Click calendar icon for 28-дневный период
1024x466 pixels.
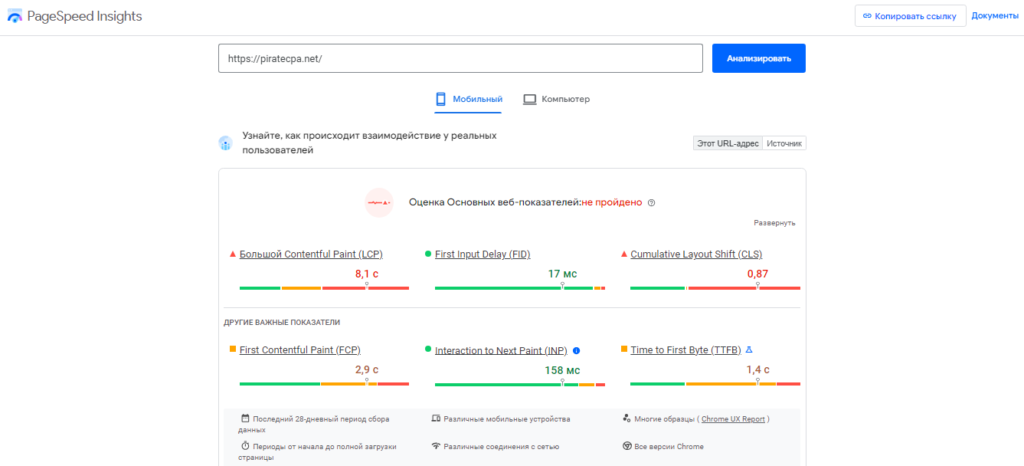[x=245, y=418]
